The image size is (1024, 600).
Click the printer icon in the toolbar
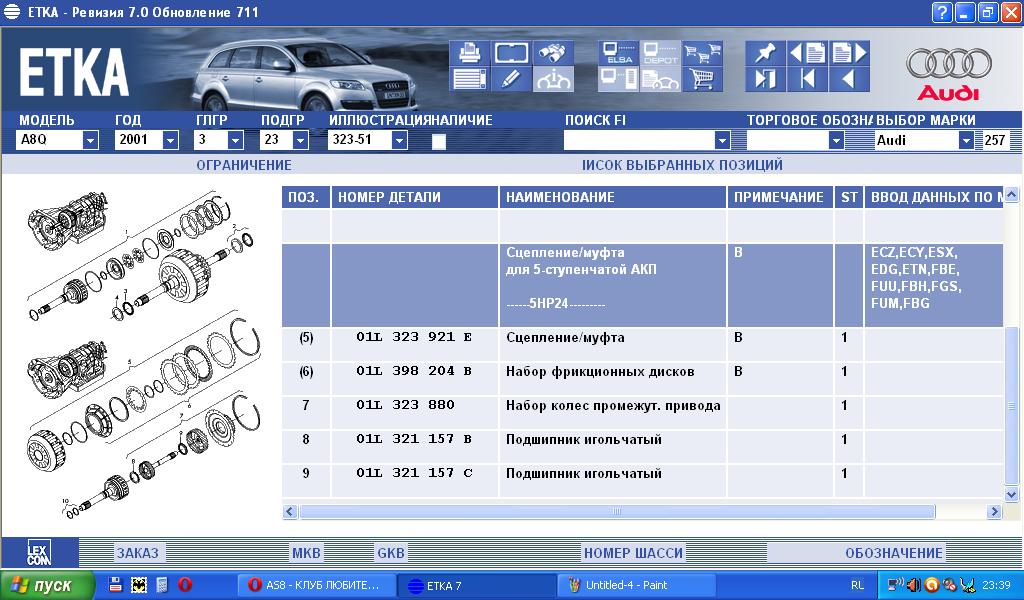468,54
